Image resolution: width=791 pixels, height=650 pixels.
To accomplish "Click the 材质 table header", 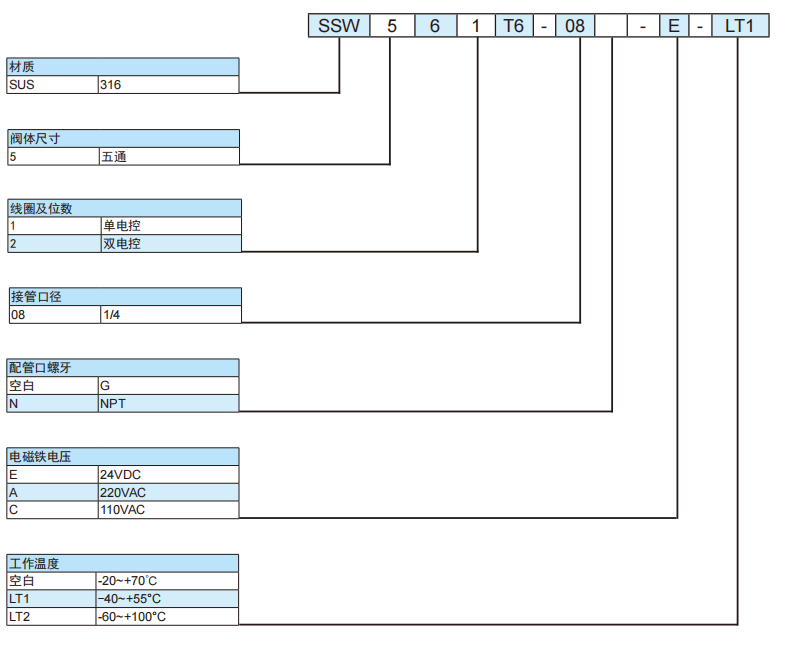I will [x=123, y=67].
